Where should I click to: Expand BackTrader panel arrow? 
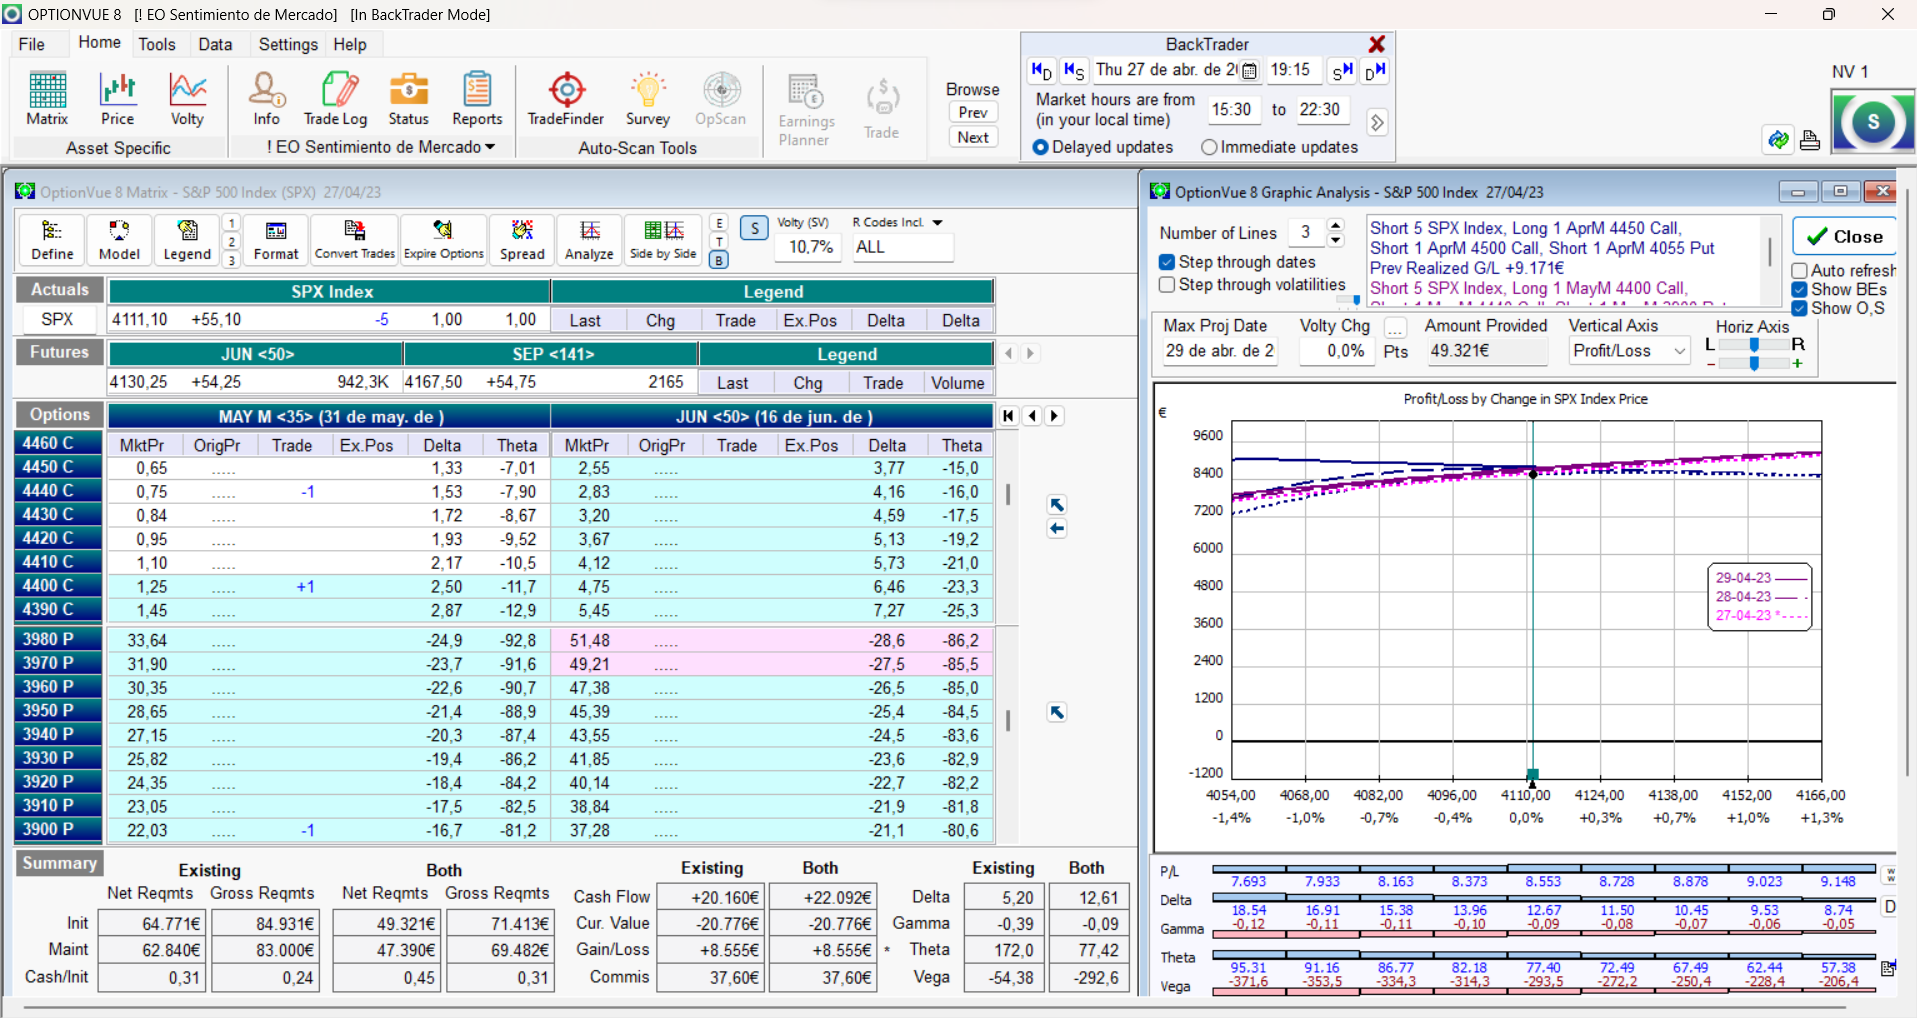coord(1377,122)
